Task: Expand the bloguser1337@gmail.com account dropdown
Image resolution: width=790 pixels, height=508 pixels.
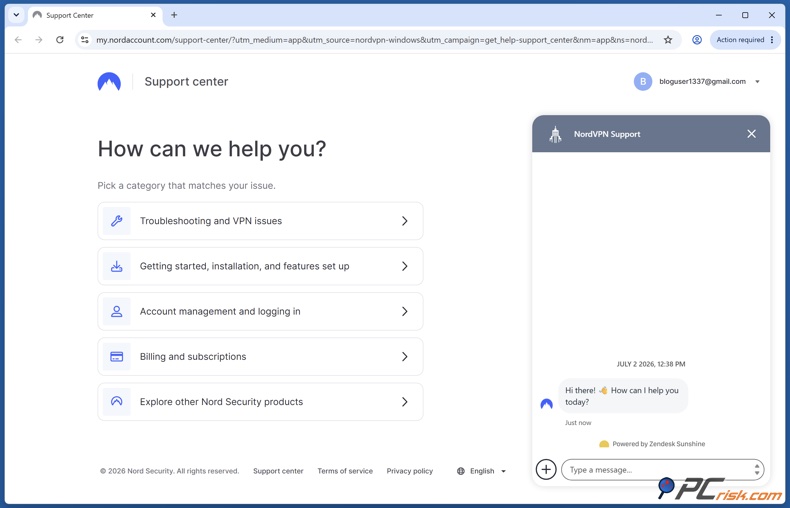Action: 757,82
